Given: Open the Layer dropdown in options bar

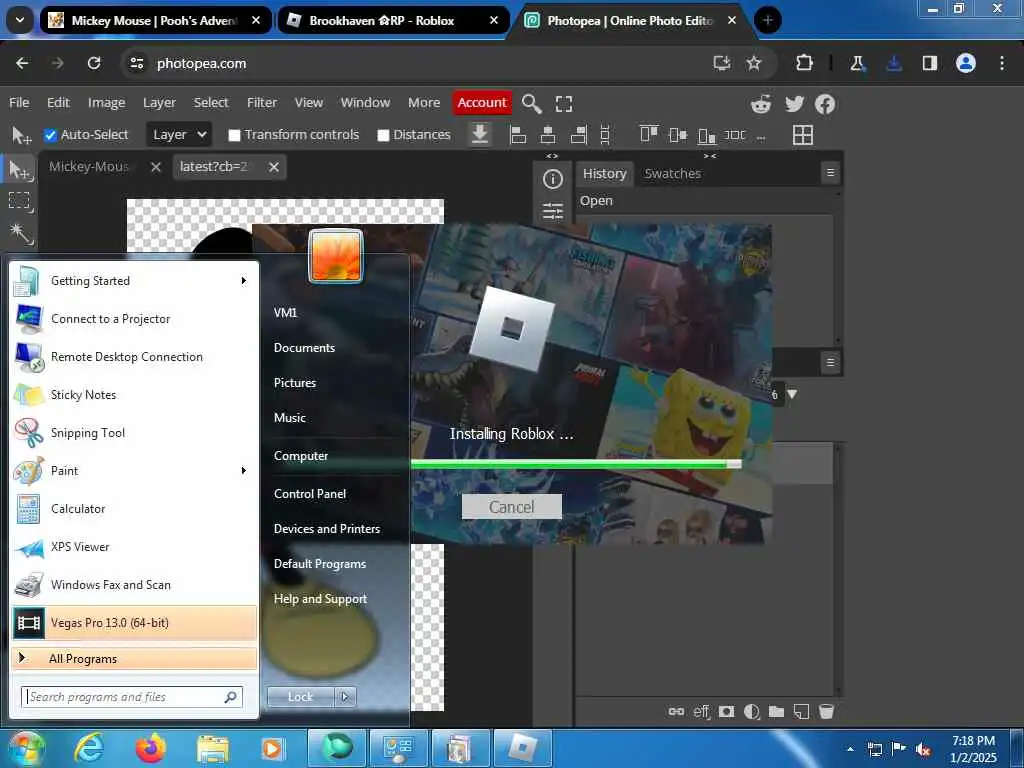Looking at the screenshot, I should pyautogui.click(x=178, y=135).
